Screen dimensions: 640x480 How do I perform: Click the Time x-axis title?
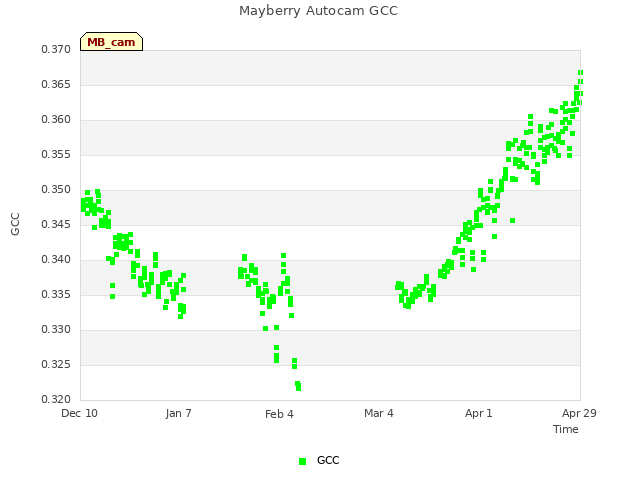tap(566, 429)
